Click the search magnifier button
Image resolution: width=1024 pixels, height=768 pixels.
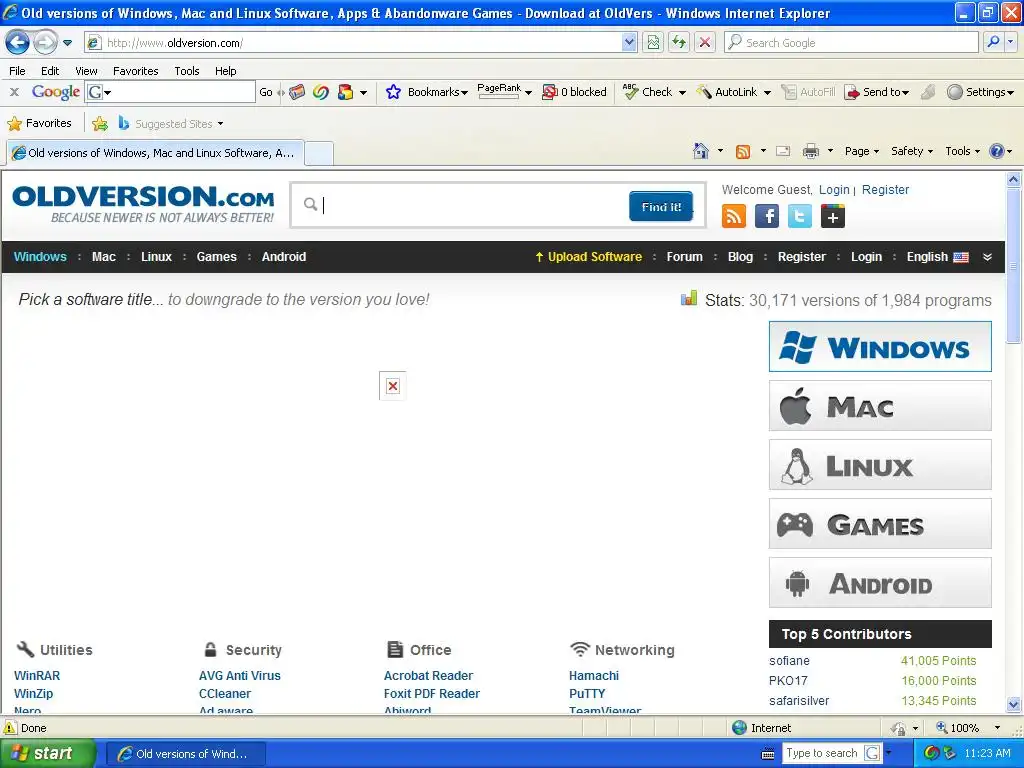pos(993,42)
